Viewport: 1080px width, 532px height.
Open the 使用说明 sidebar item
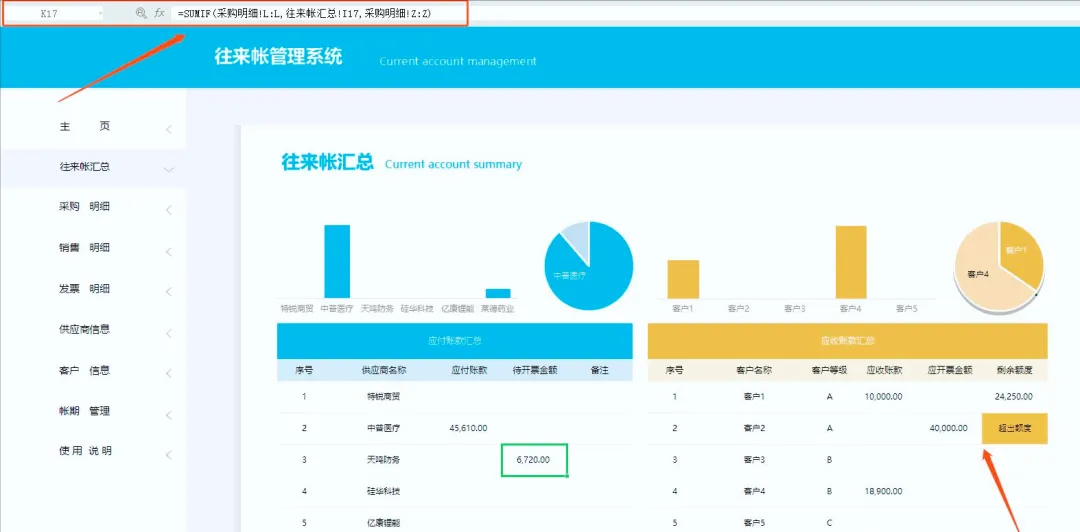(x=85, y=451)
